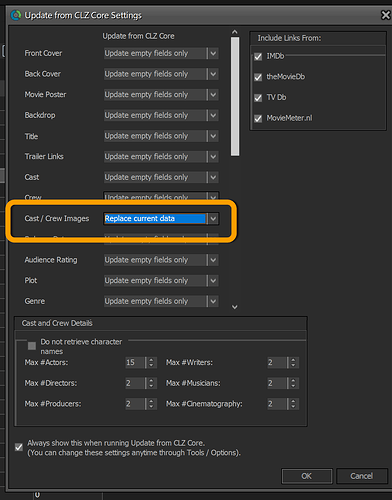Click the Max #Producers value field
392x500 pixels.
135,404
